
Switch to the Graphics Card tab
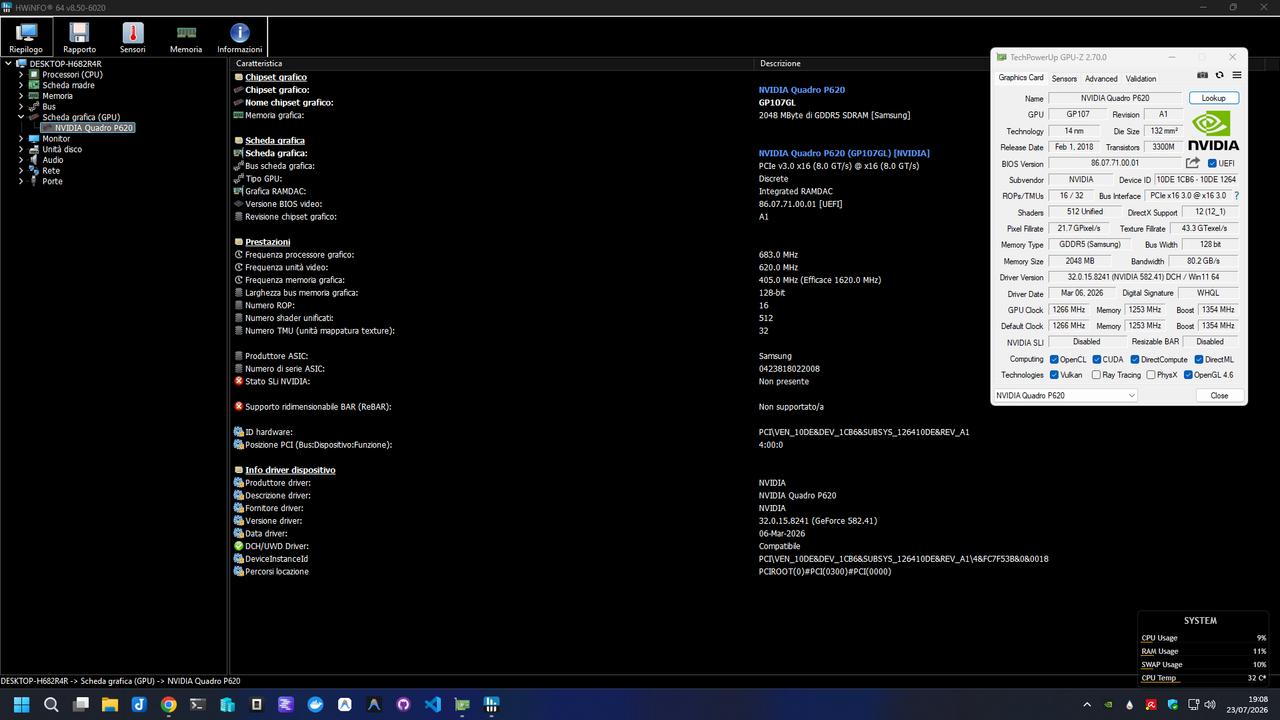tap(1021, 78)
